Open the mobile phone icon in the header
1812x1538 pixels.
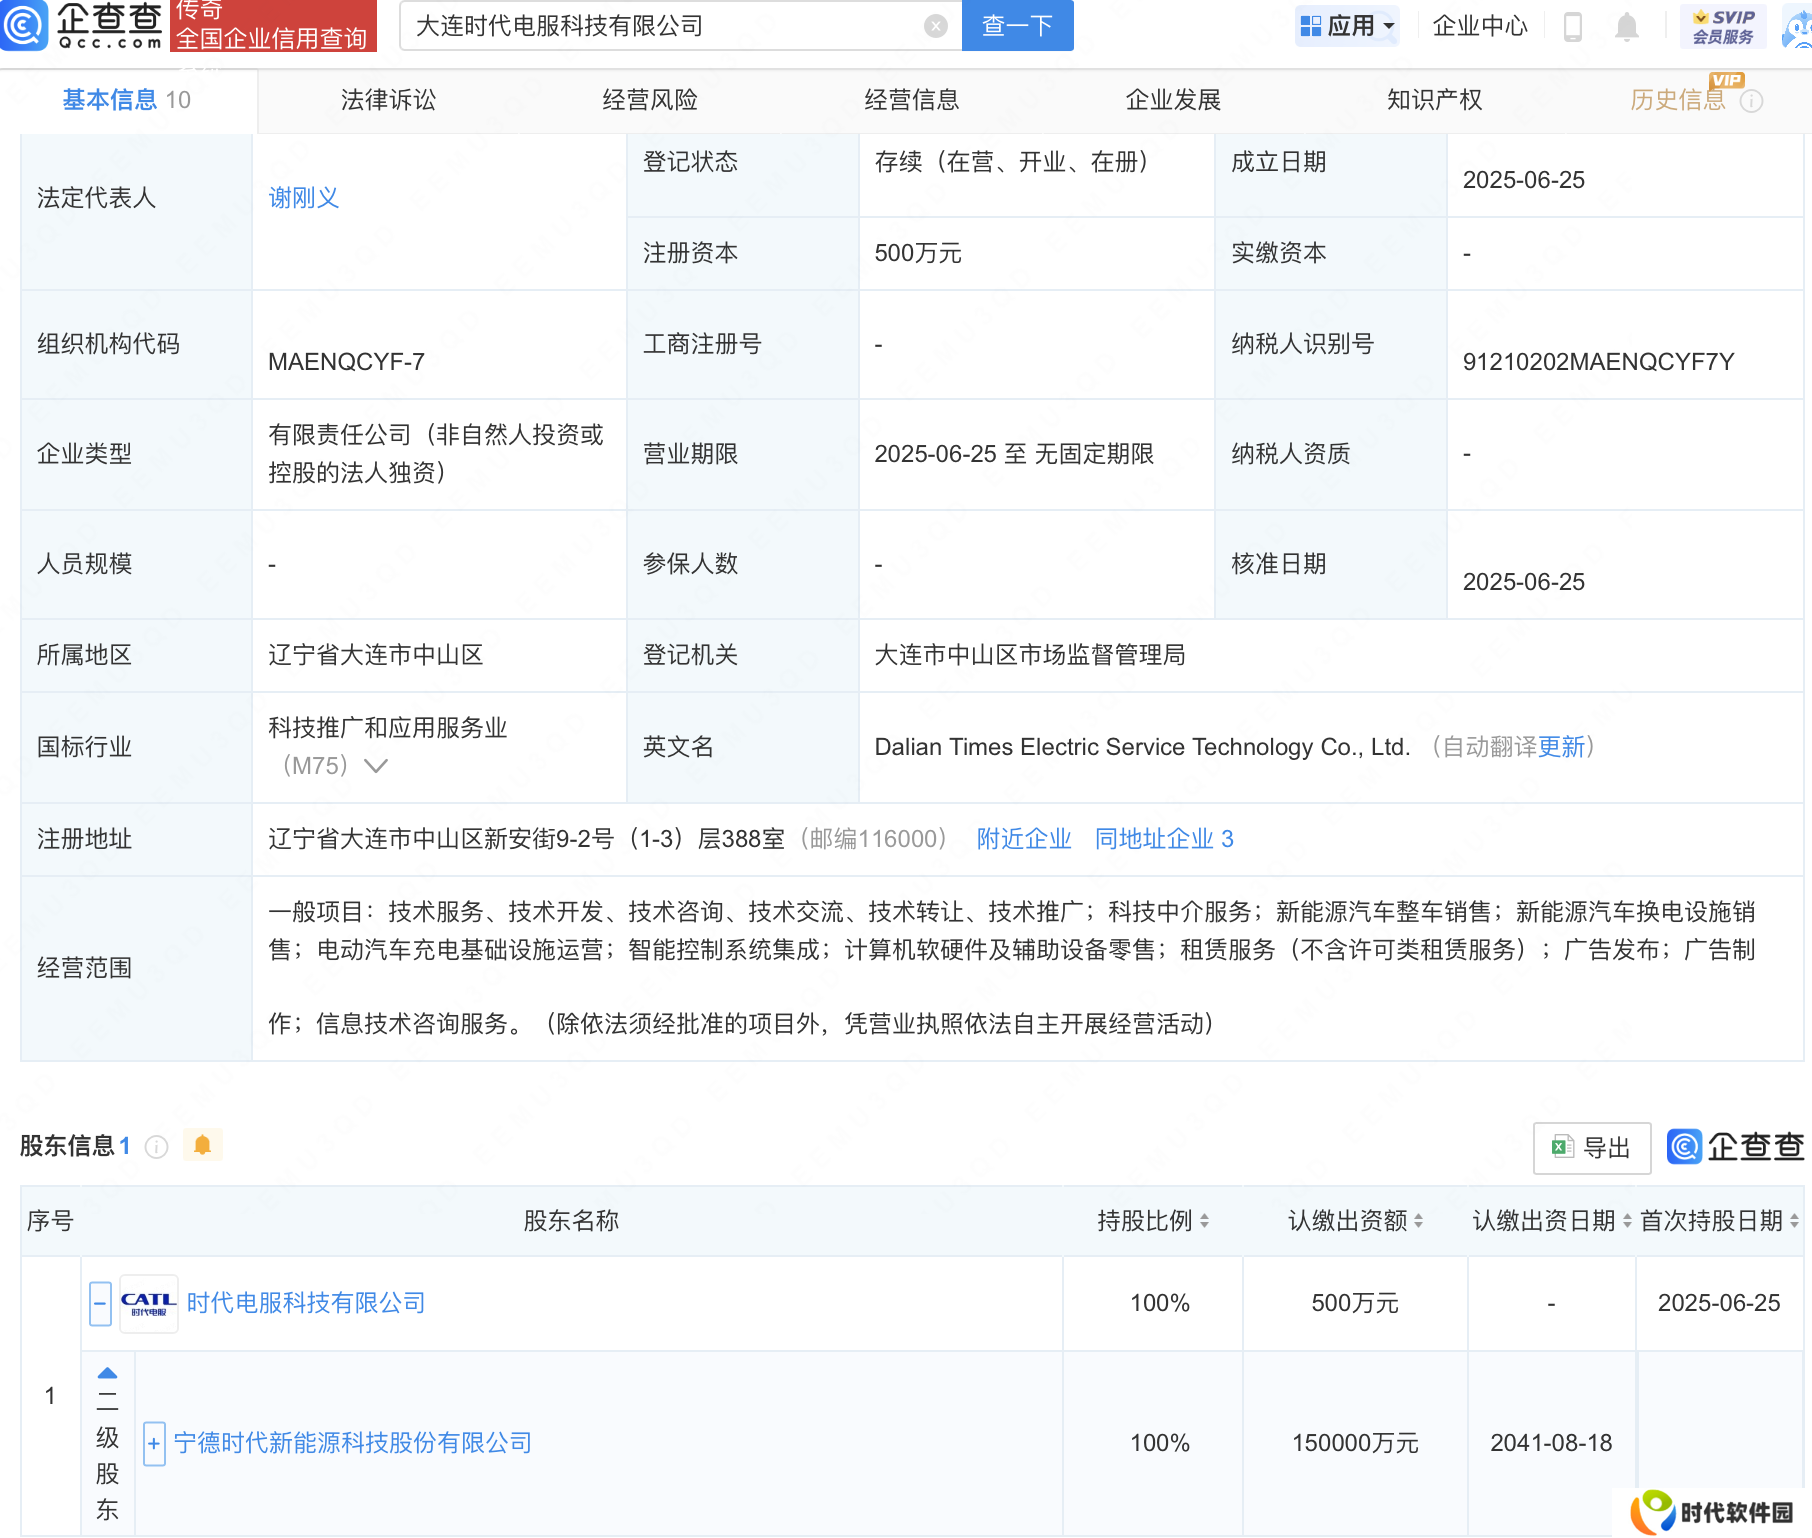[1572, 26]
